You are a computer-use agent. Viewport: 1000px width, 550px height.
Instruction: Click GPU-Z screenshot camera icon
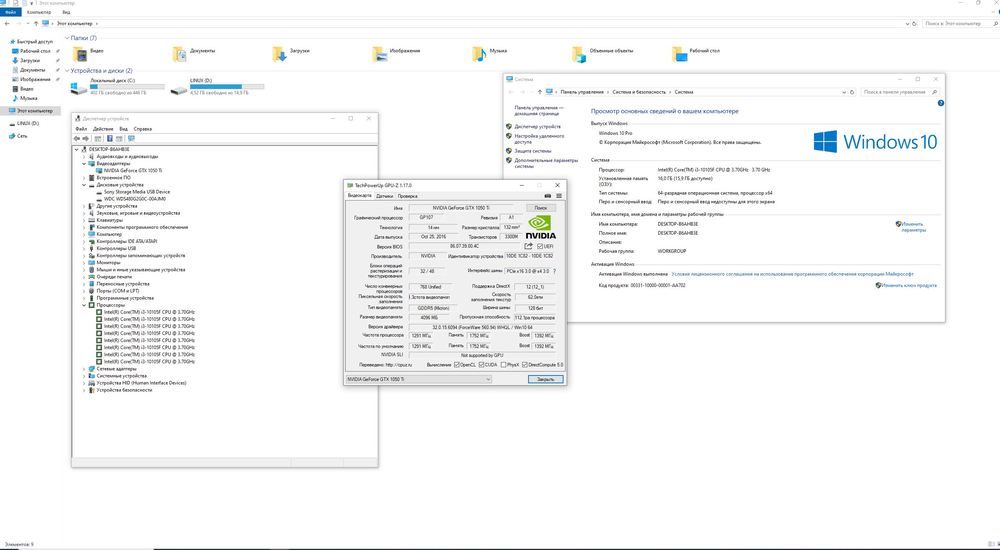coord(547,196)
